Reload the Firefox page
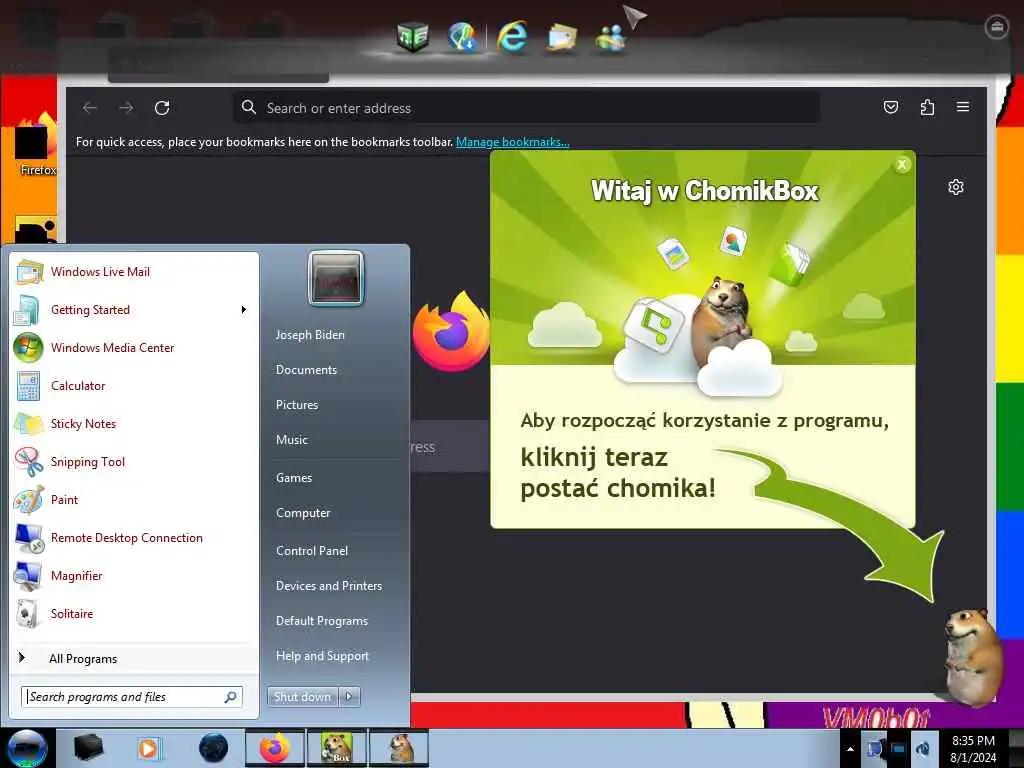Screen dimensions: 1024x768 162,108
